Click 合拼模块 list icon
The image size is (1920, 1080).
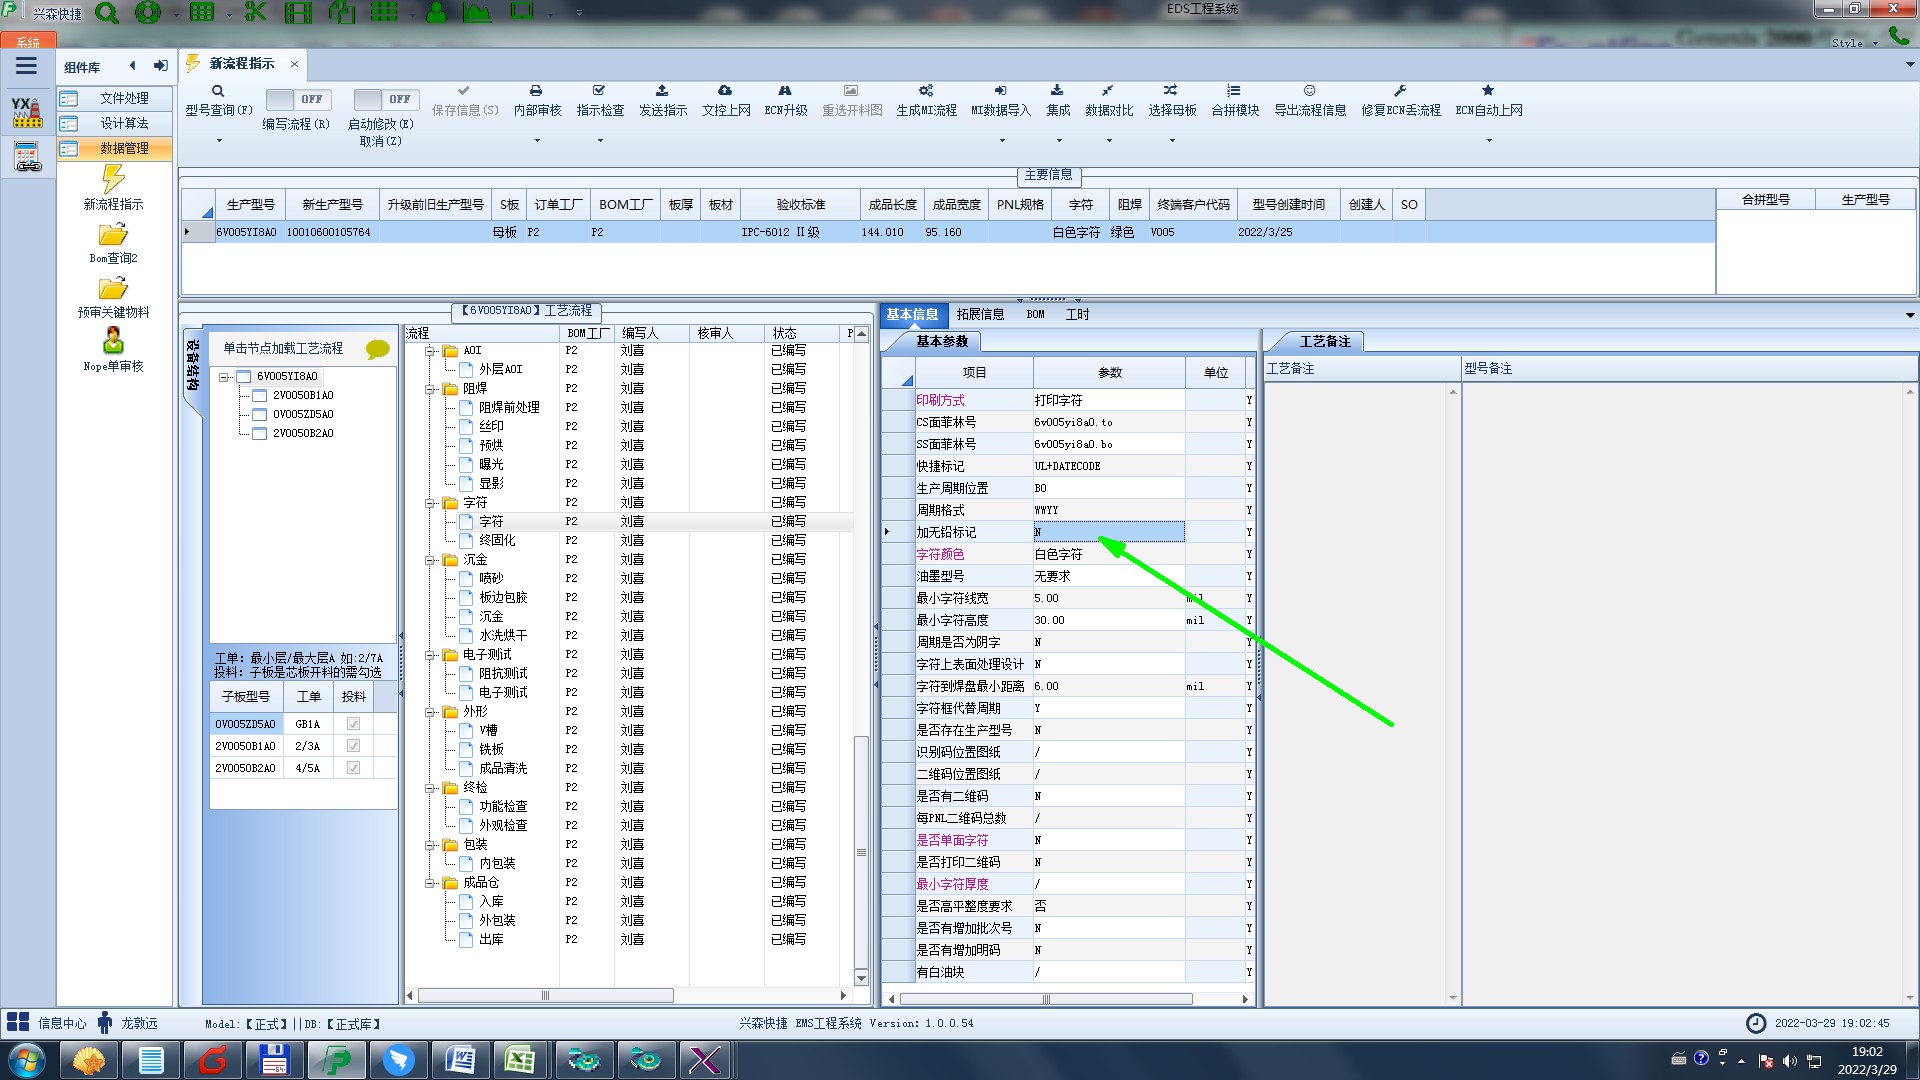[1234, 91]
